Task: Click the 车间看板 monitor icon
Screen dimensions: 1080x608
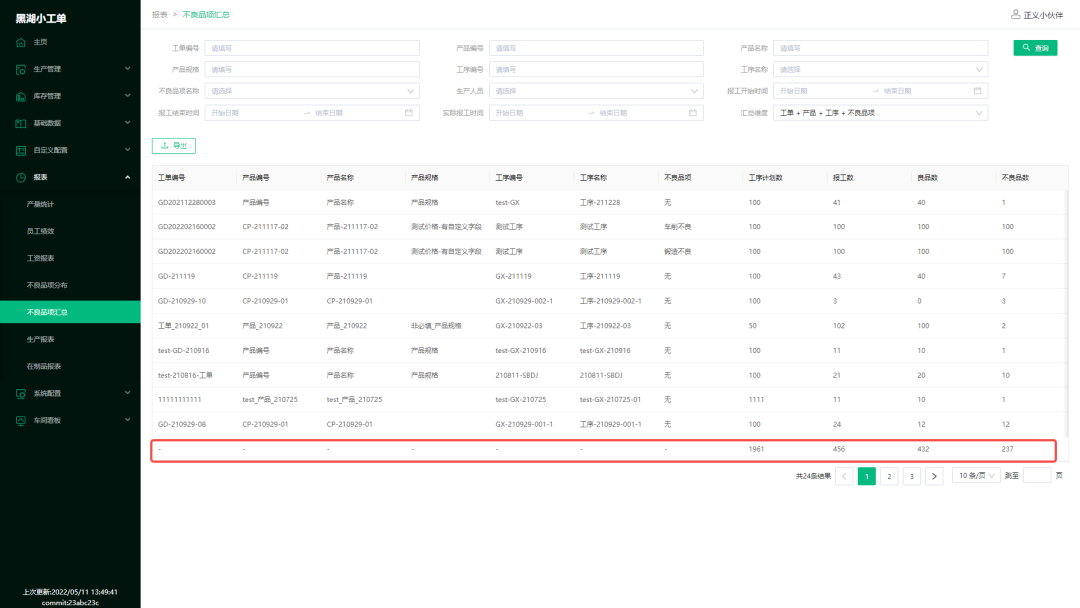Action: (x=21, y=420)
